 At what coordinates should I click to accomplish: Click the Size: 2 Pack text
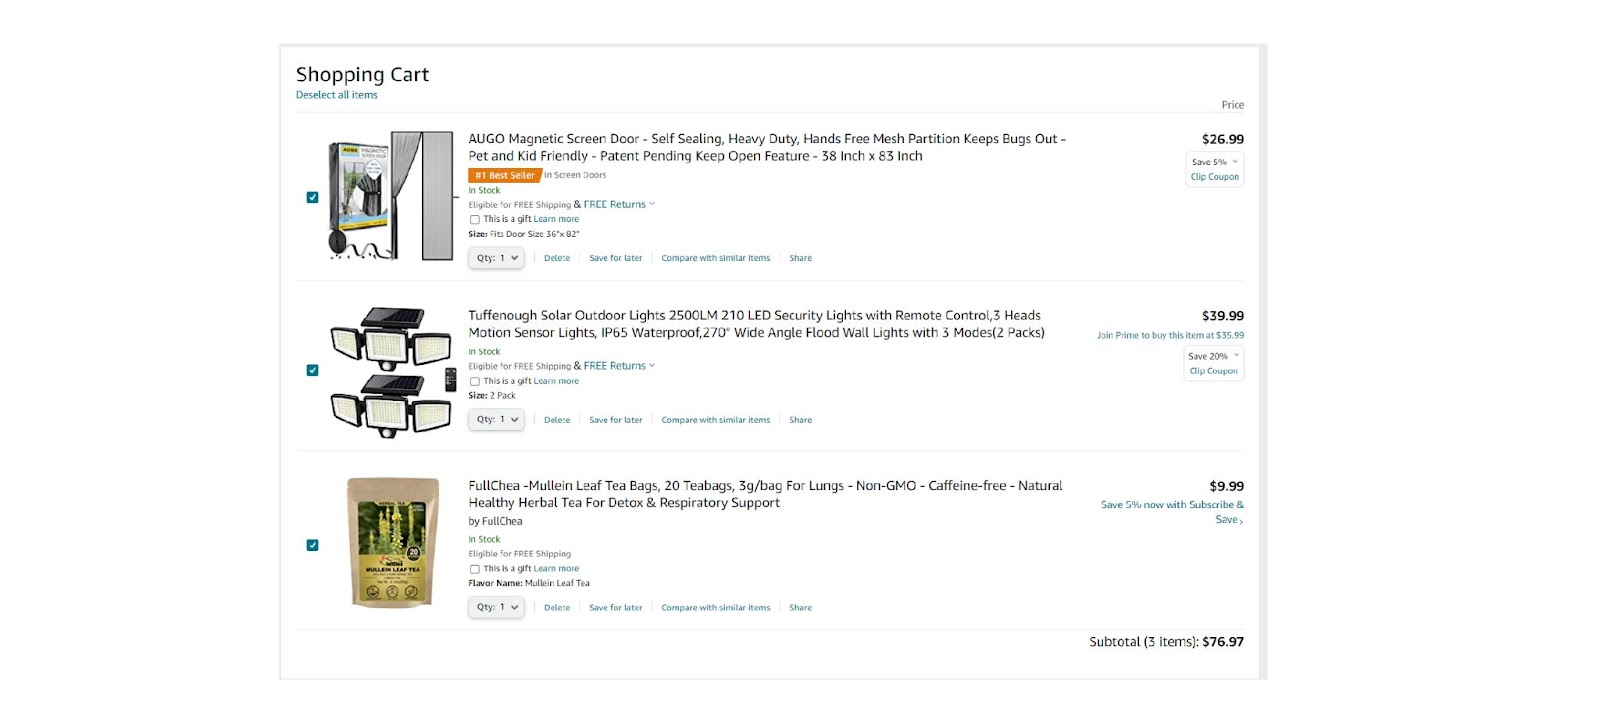[492, 396]
